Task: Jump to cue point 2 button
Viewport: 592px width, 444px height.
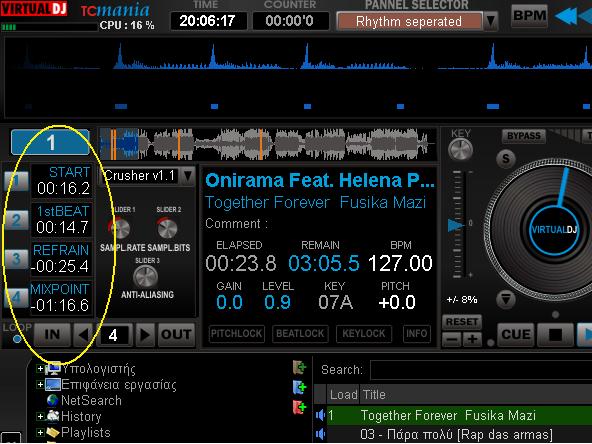Action: [16, 220]
